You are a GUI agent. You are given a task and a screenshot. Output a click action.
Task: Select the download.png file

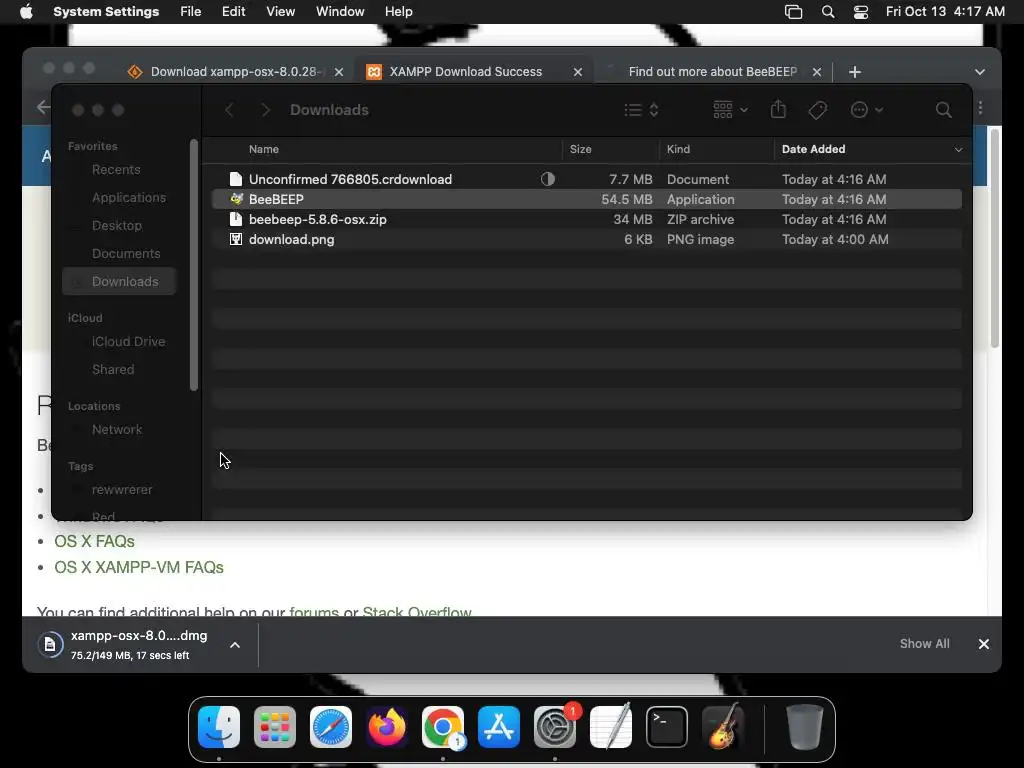tap(586, 240)
